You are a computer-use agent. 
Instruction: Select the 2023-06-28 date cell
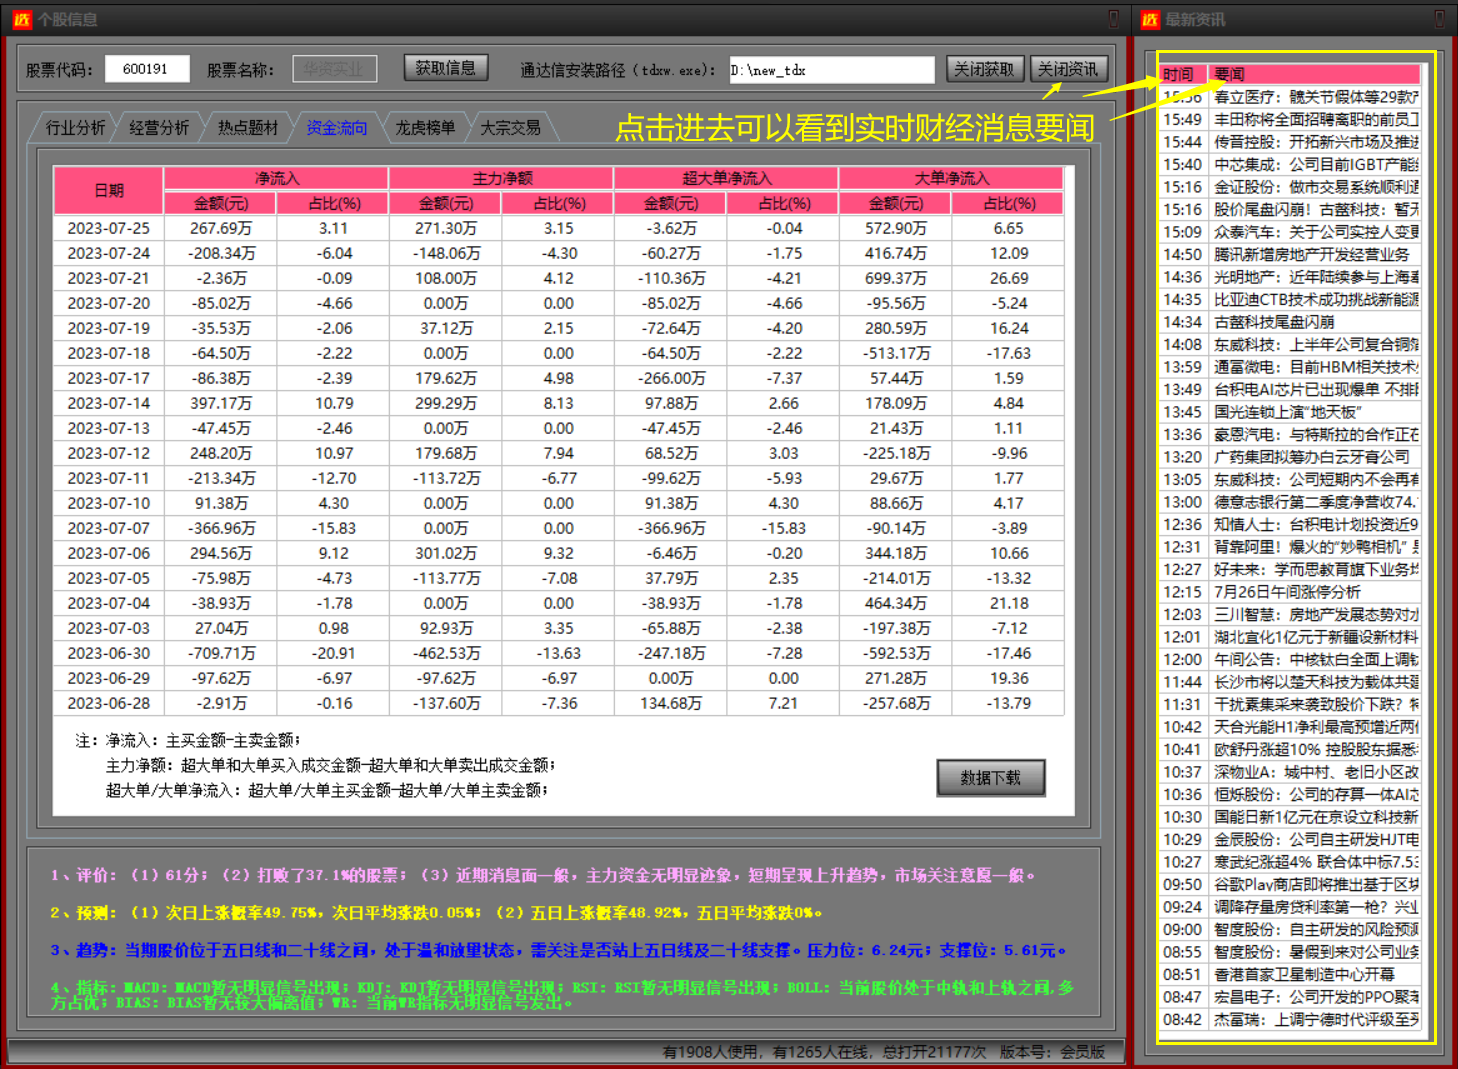pos(109,703)
